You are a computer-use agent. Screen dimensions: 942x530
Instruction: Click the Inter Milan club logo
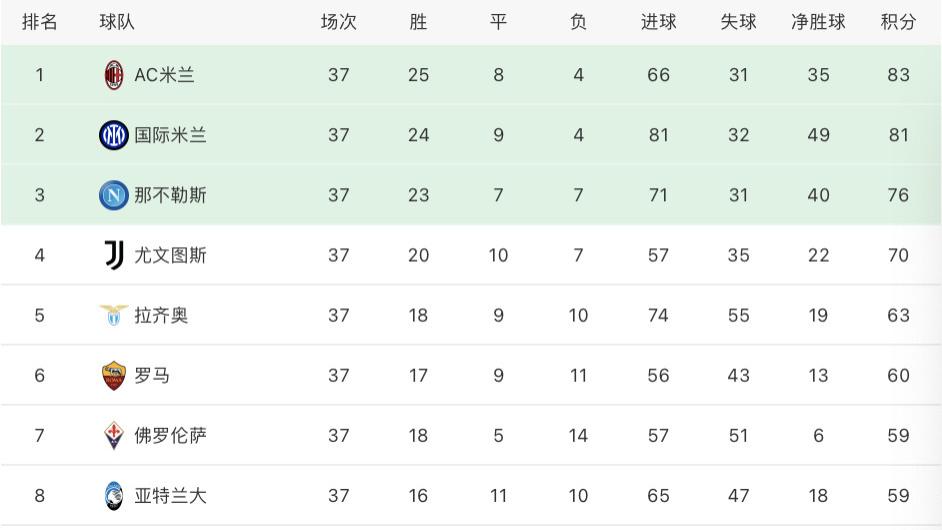114,135
